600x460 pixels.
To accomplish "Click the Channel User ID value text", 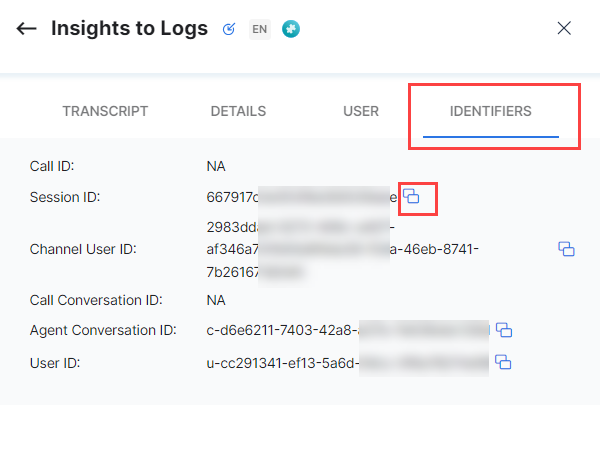I will click(340, 249).
